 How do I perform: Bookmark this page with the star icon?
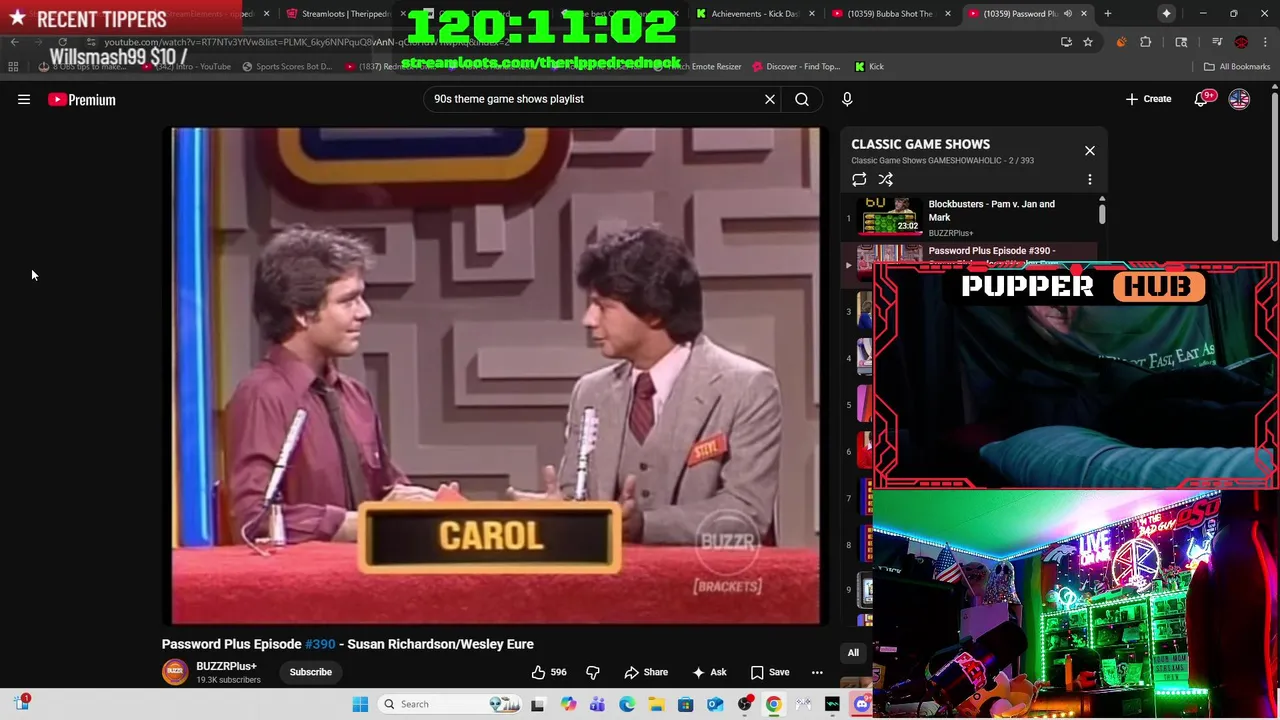coord(1088,42)
